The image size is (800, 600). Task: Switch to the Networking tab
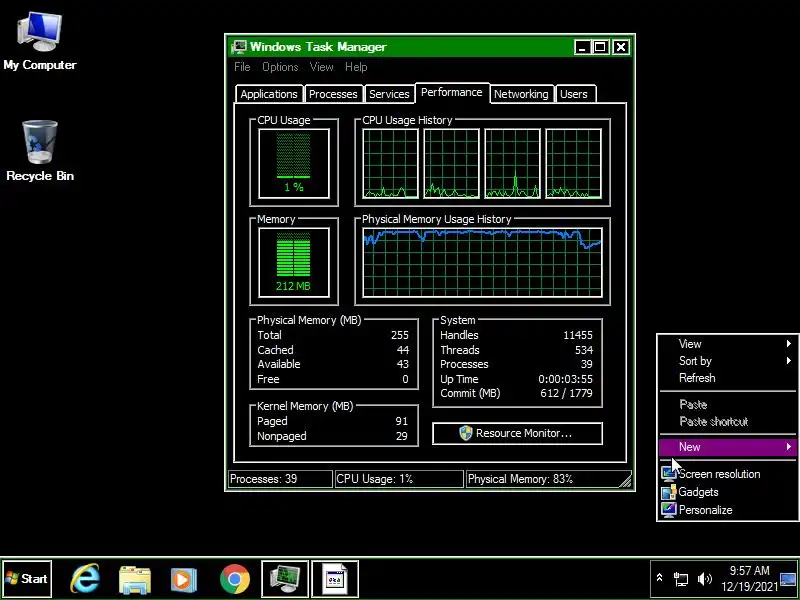[521, 94]
